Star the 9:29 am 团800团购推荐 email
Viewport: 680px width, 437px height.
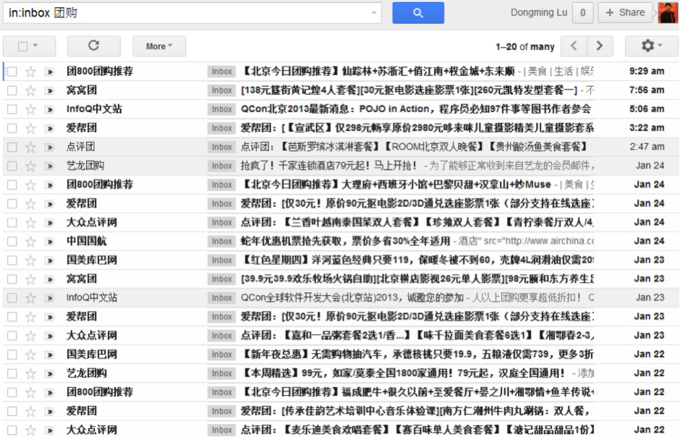click(x=31, y=72)
